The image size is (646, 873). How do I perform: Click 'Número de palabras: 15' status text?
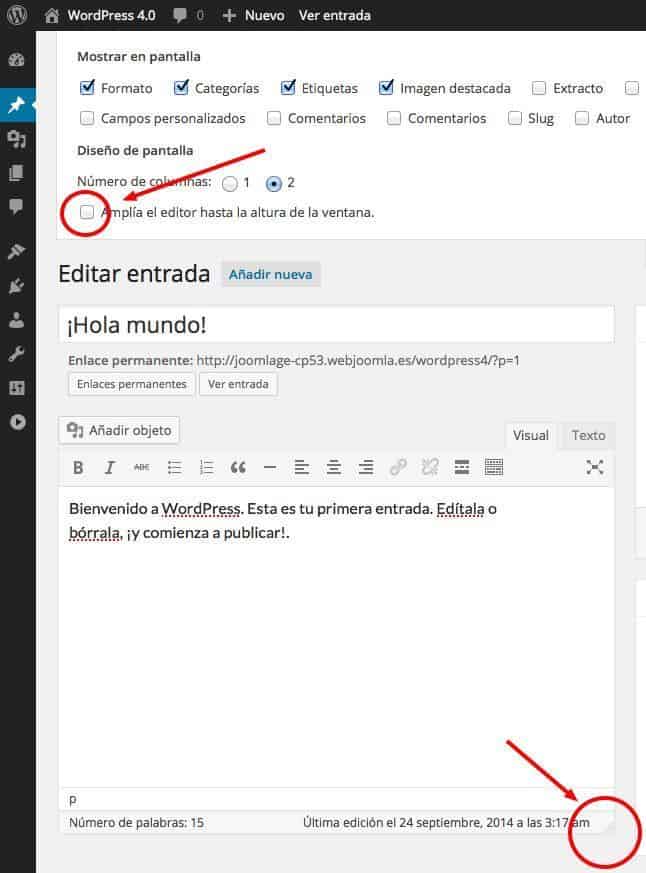(136, 823)
